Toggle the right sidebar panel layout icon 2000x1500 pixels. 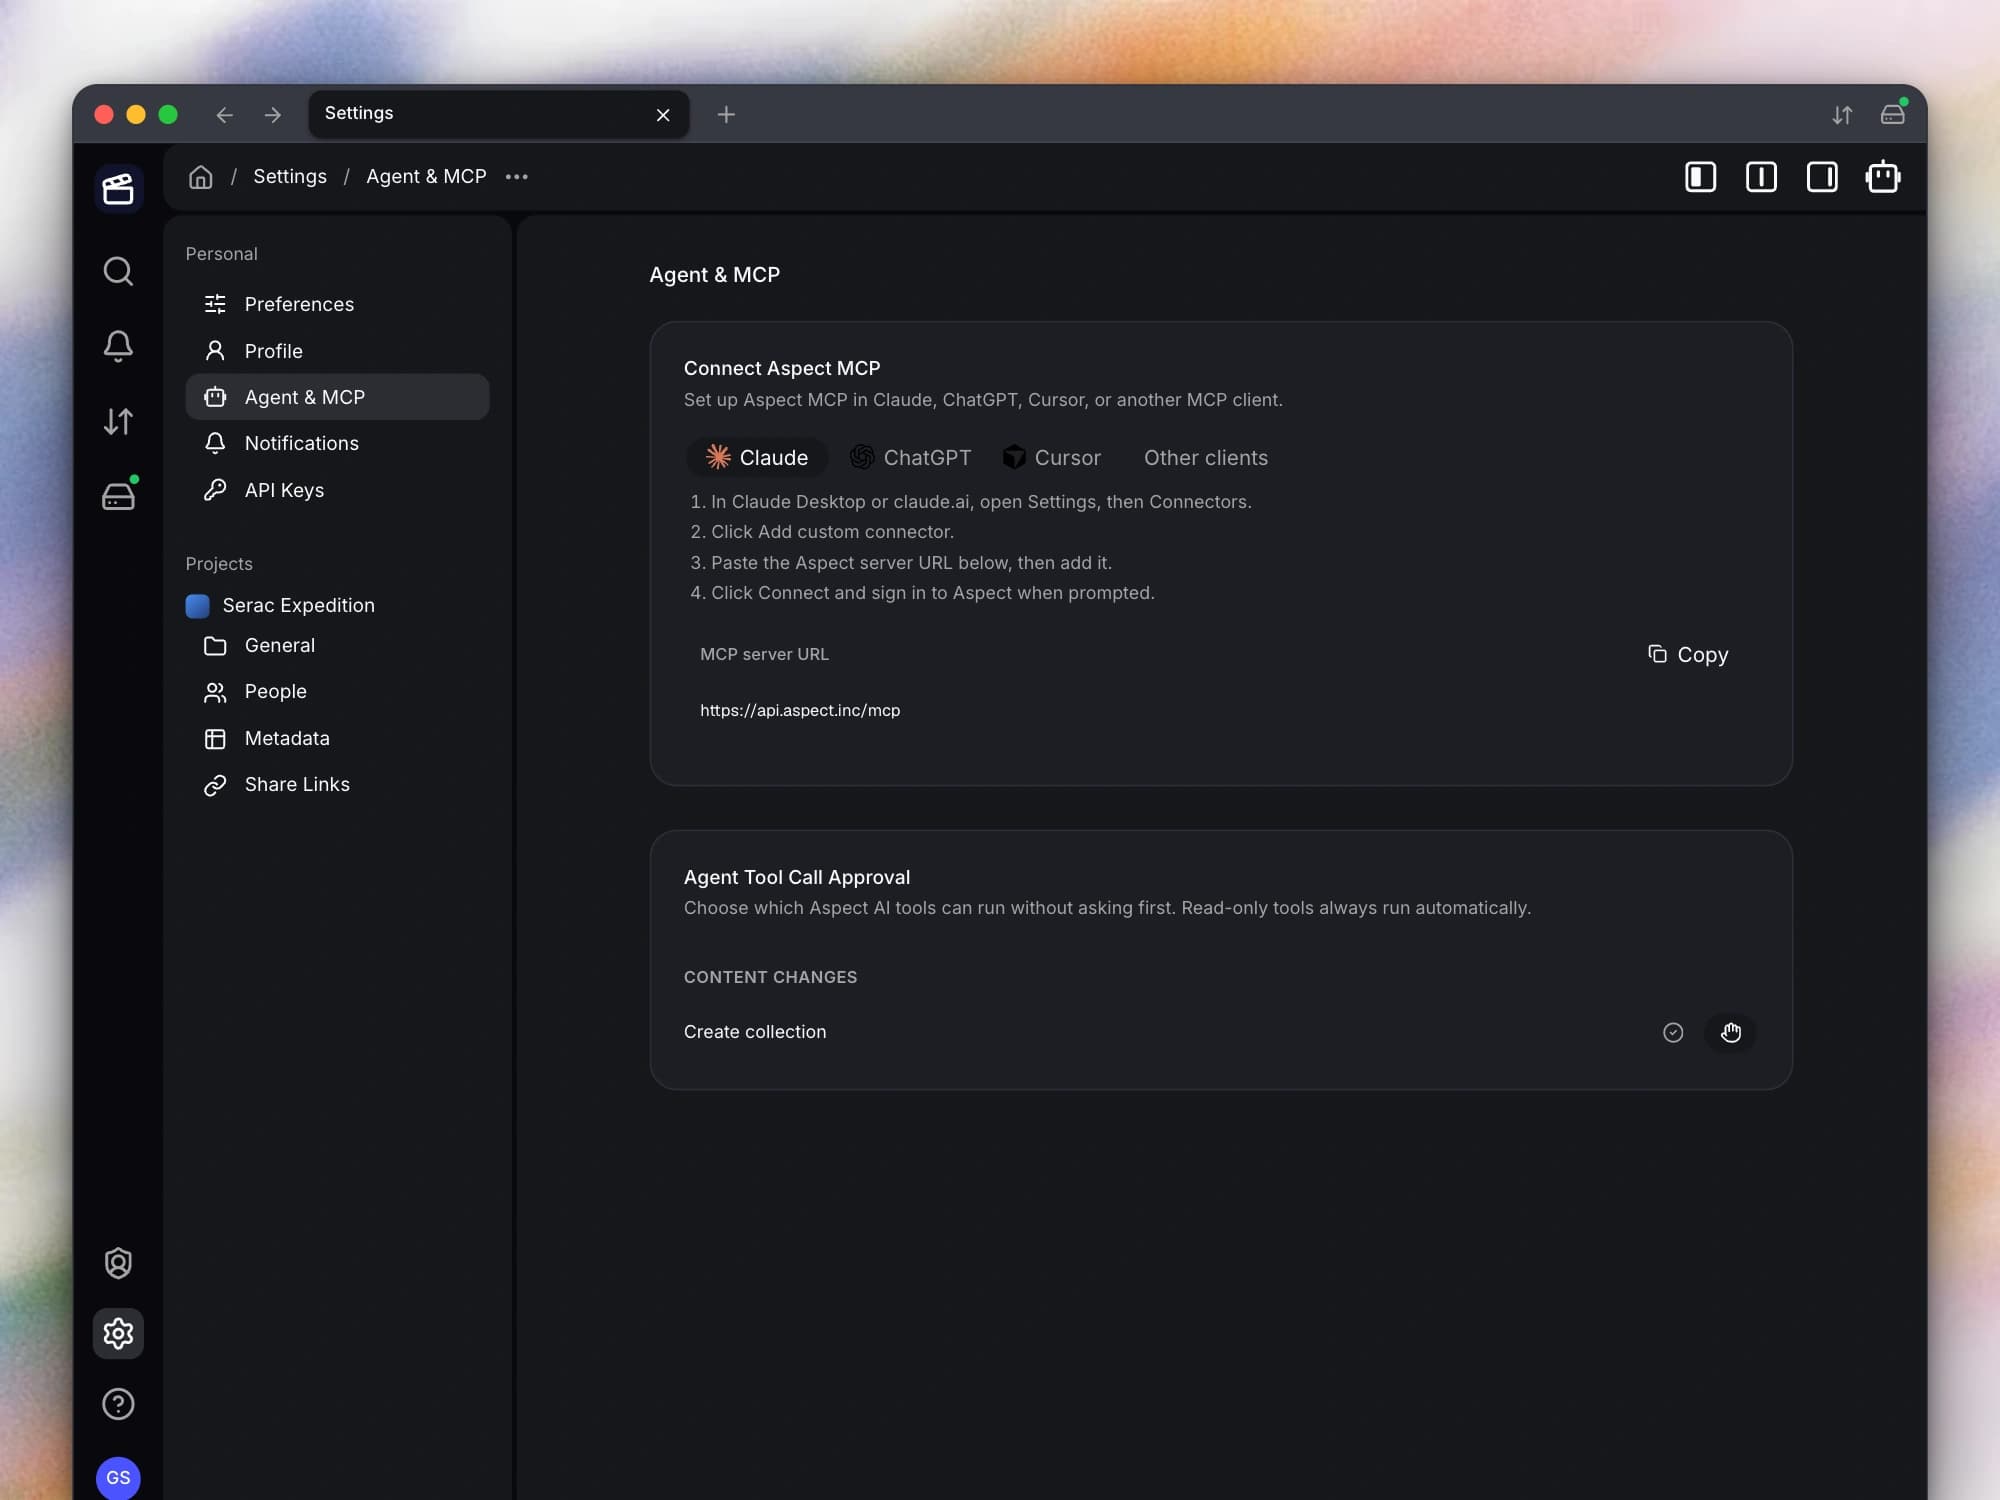click(1822, 177)
